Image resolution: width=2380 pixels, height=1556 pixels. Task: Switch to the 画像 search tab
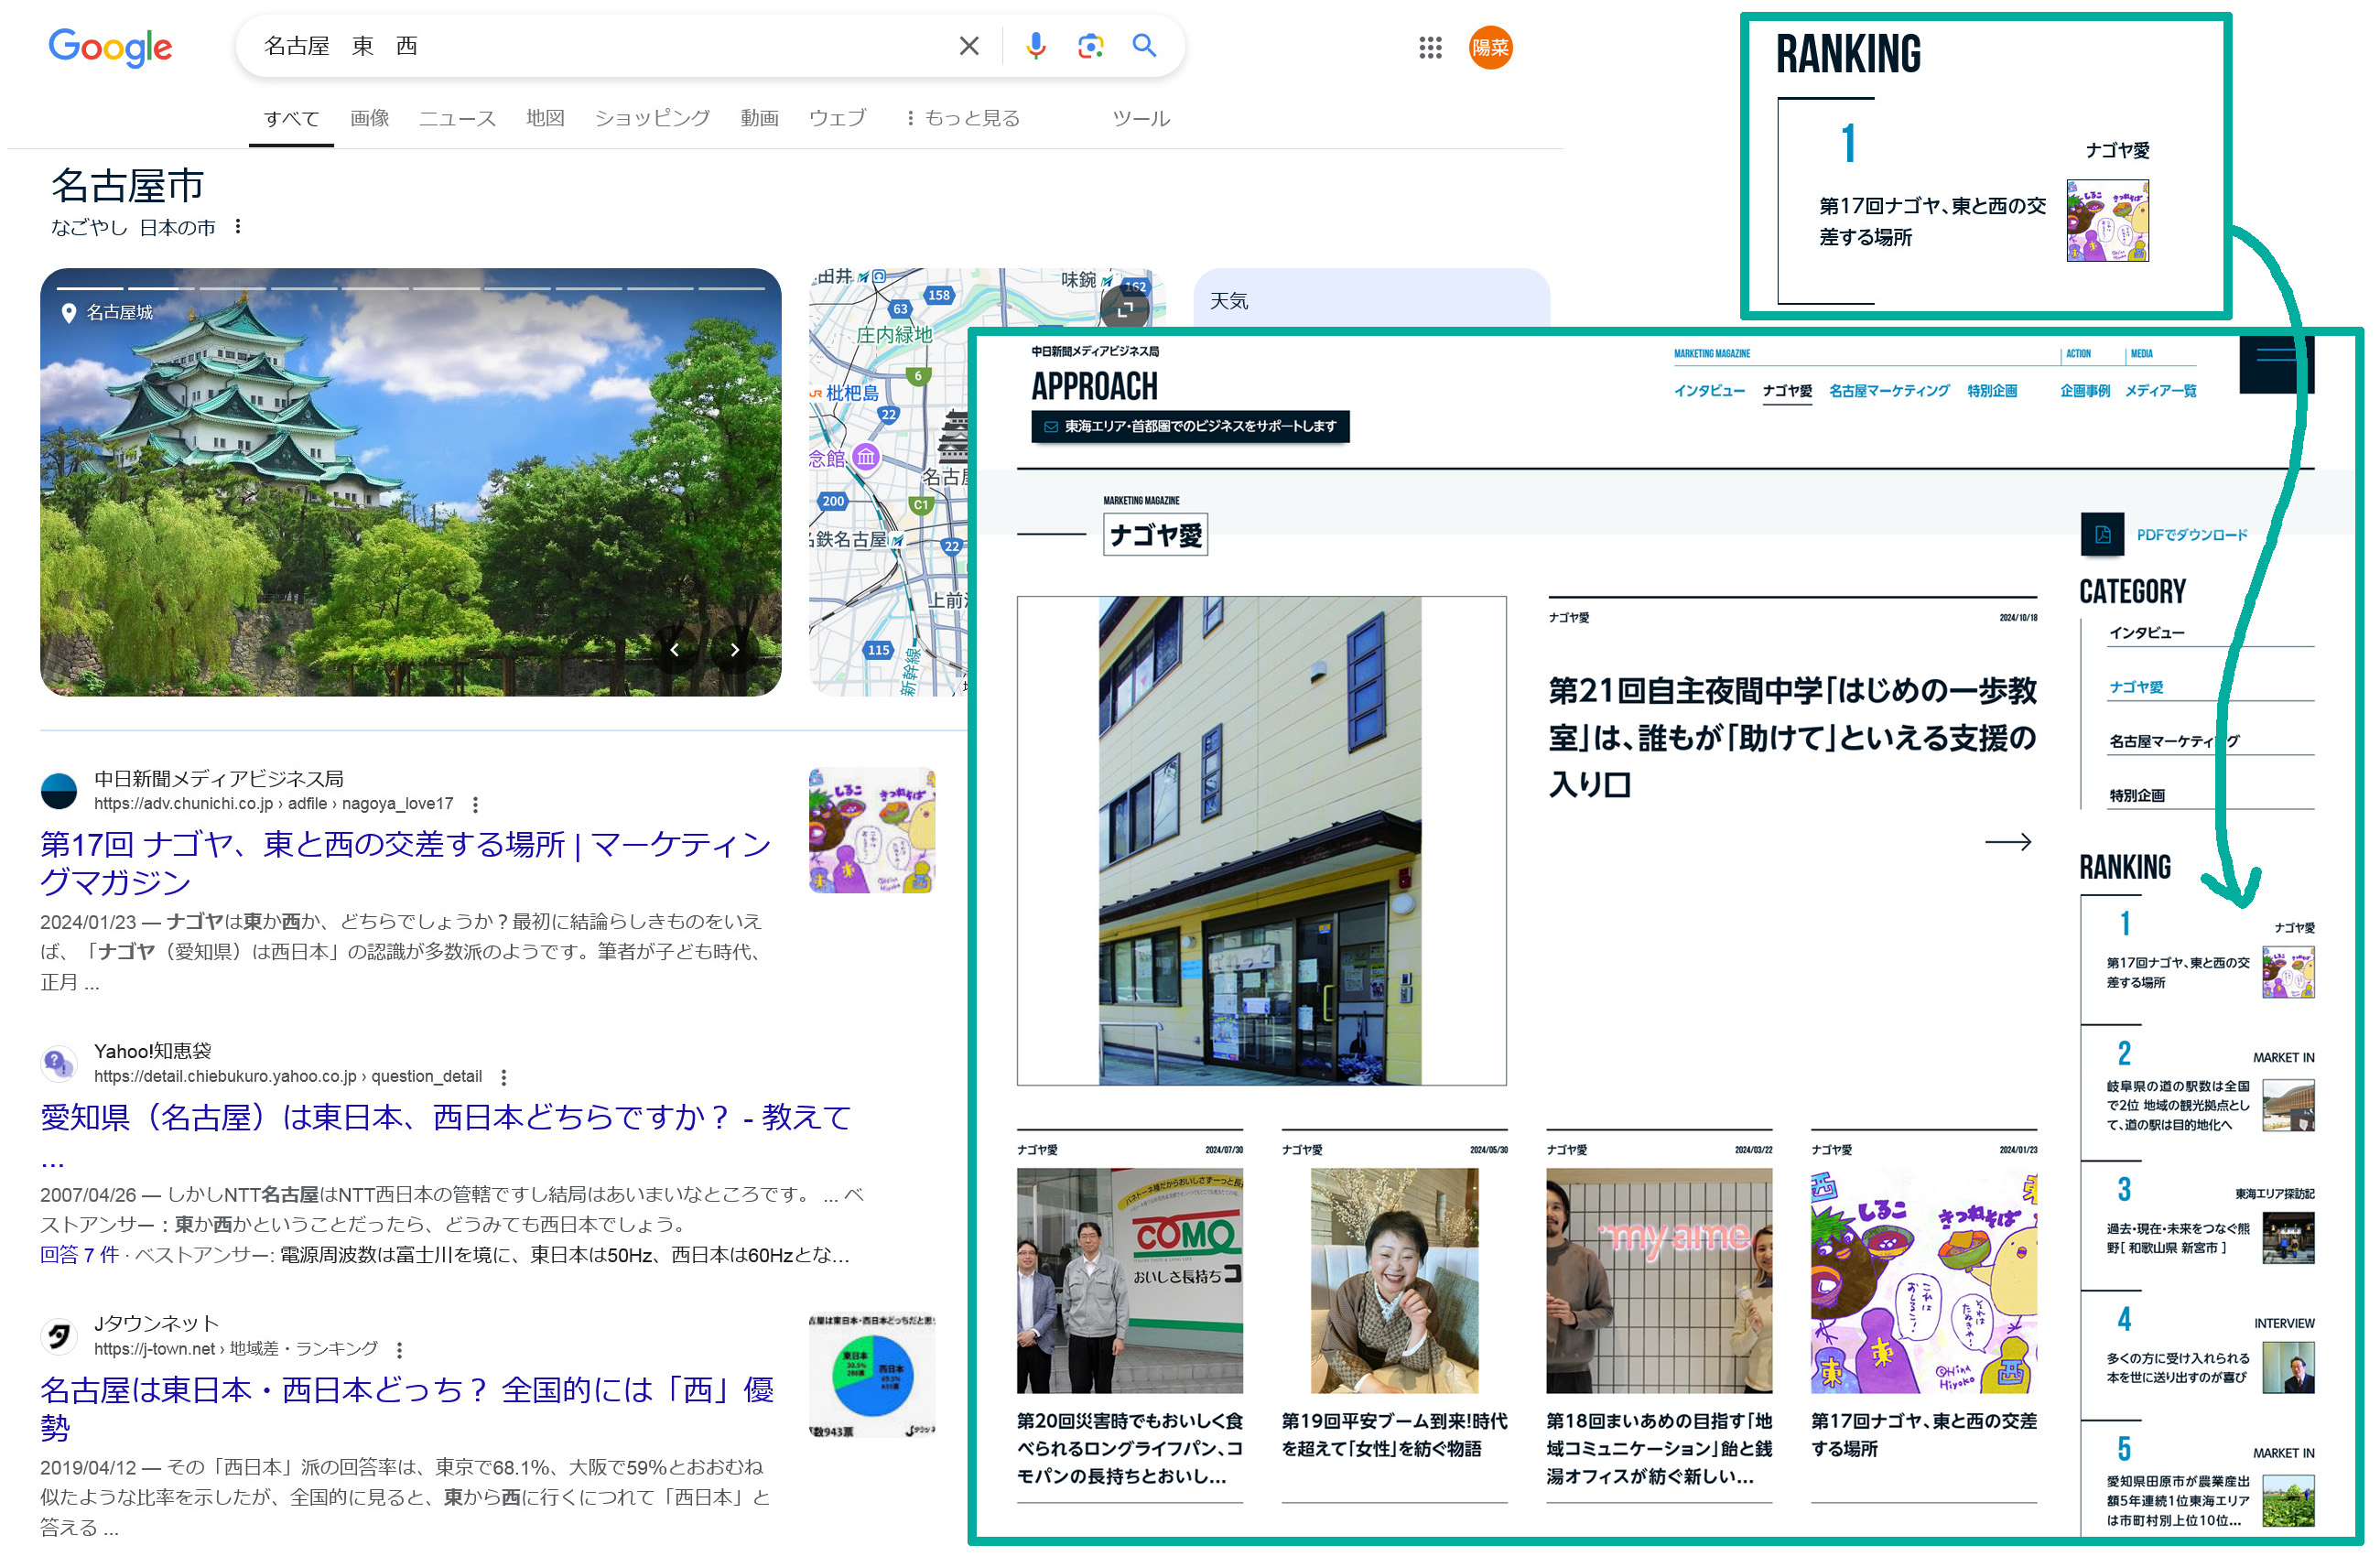click(369, 118)
